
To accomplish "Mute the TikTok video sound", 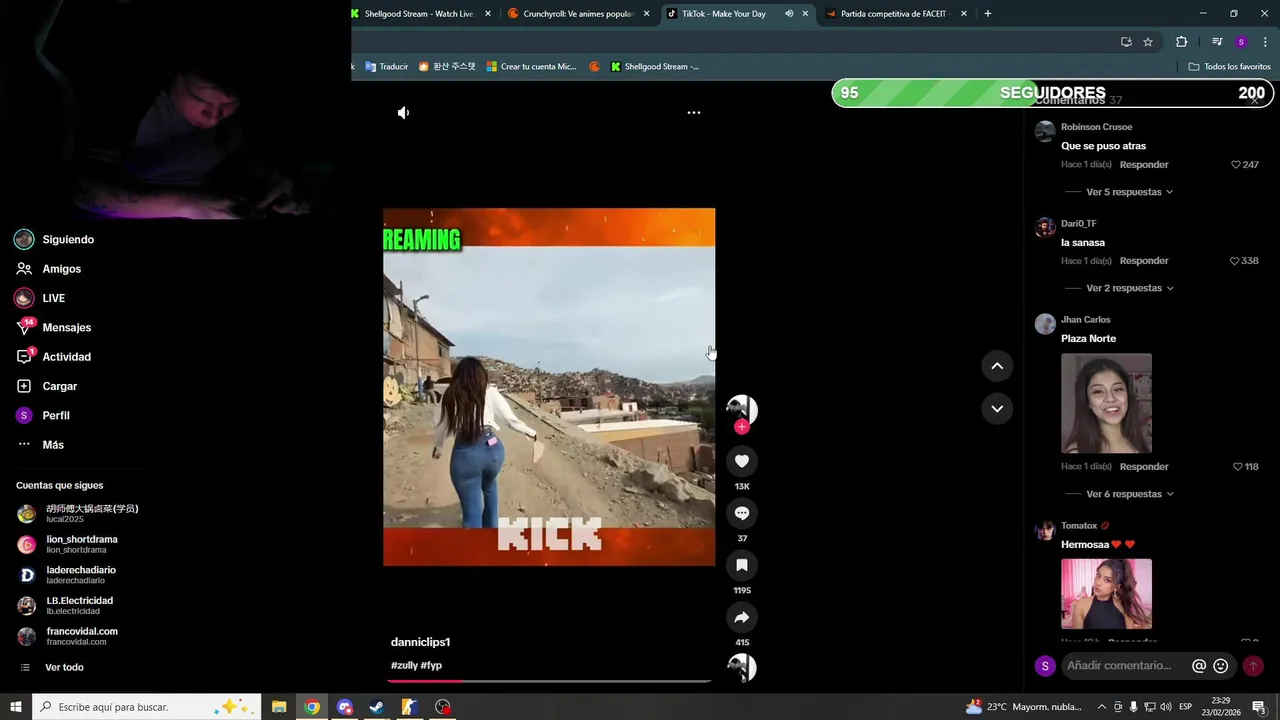I will click(403, 113).
